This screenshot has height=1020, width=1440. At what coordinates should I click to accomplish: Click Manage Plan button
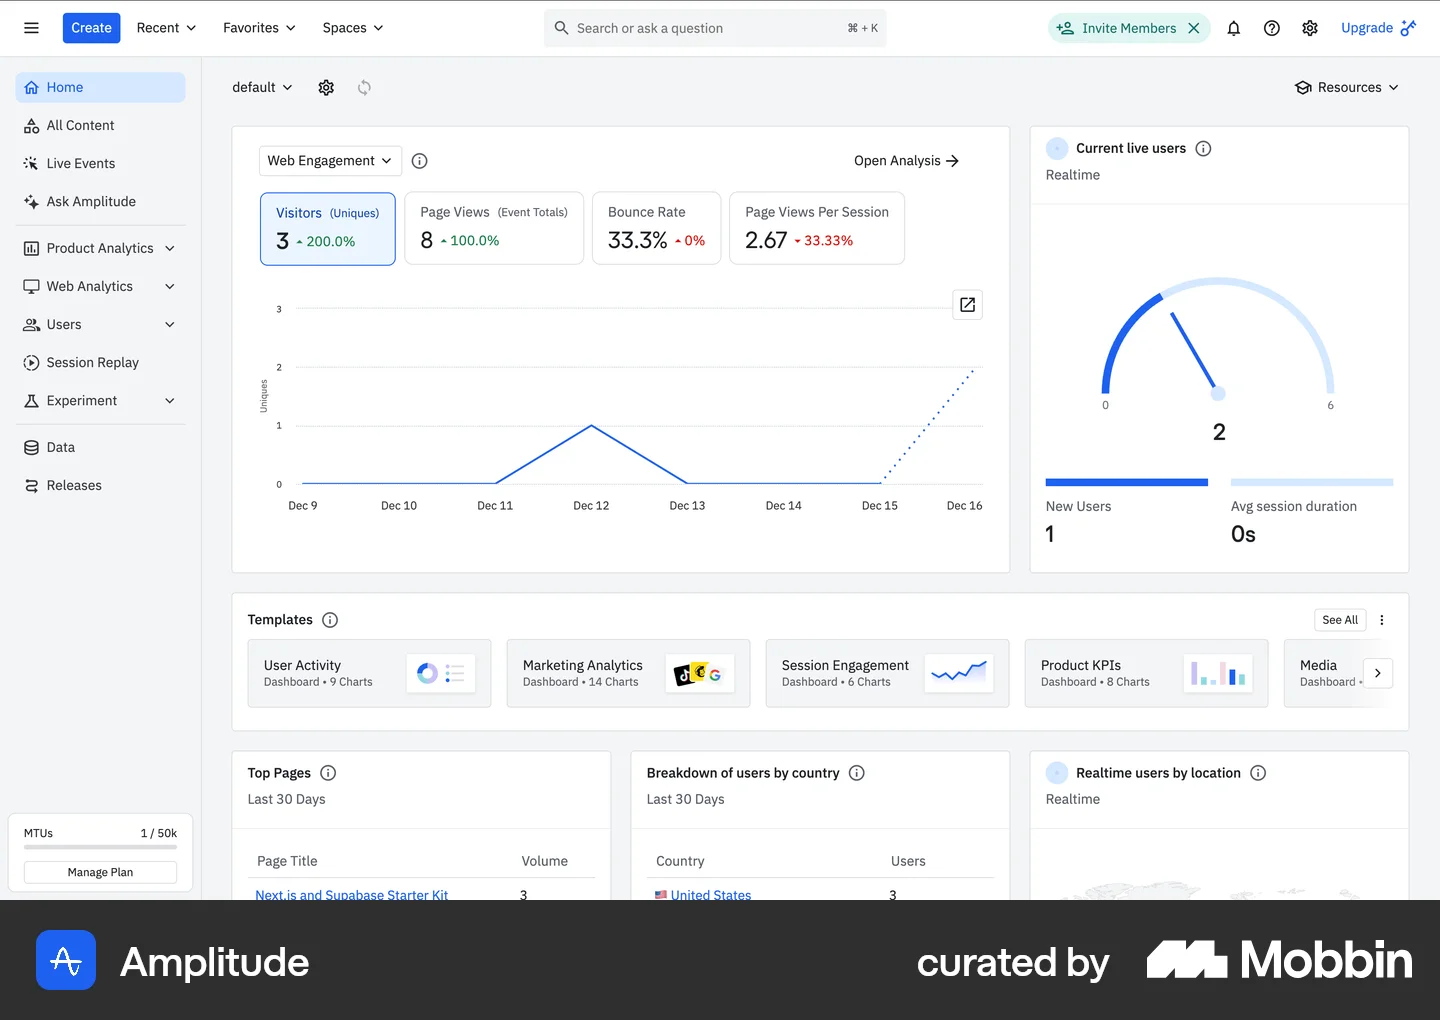(x=100, y=873)
